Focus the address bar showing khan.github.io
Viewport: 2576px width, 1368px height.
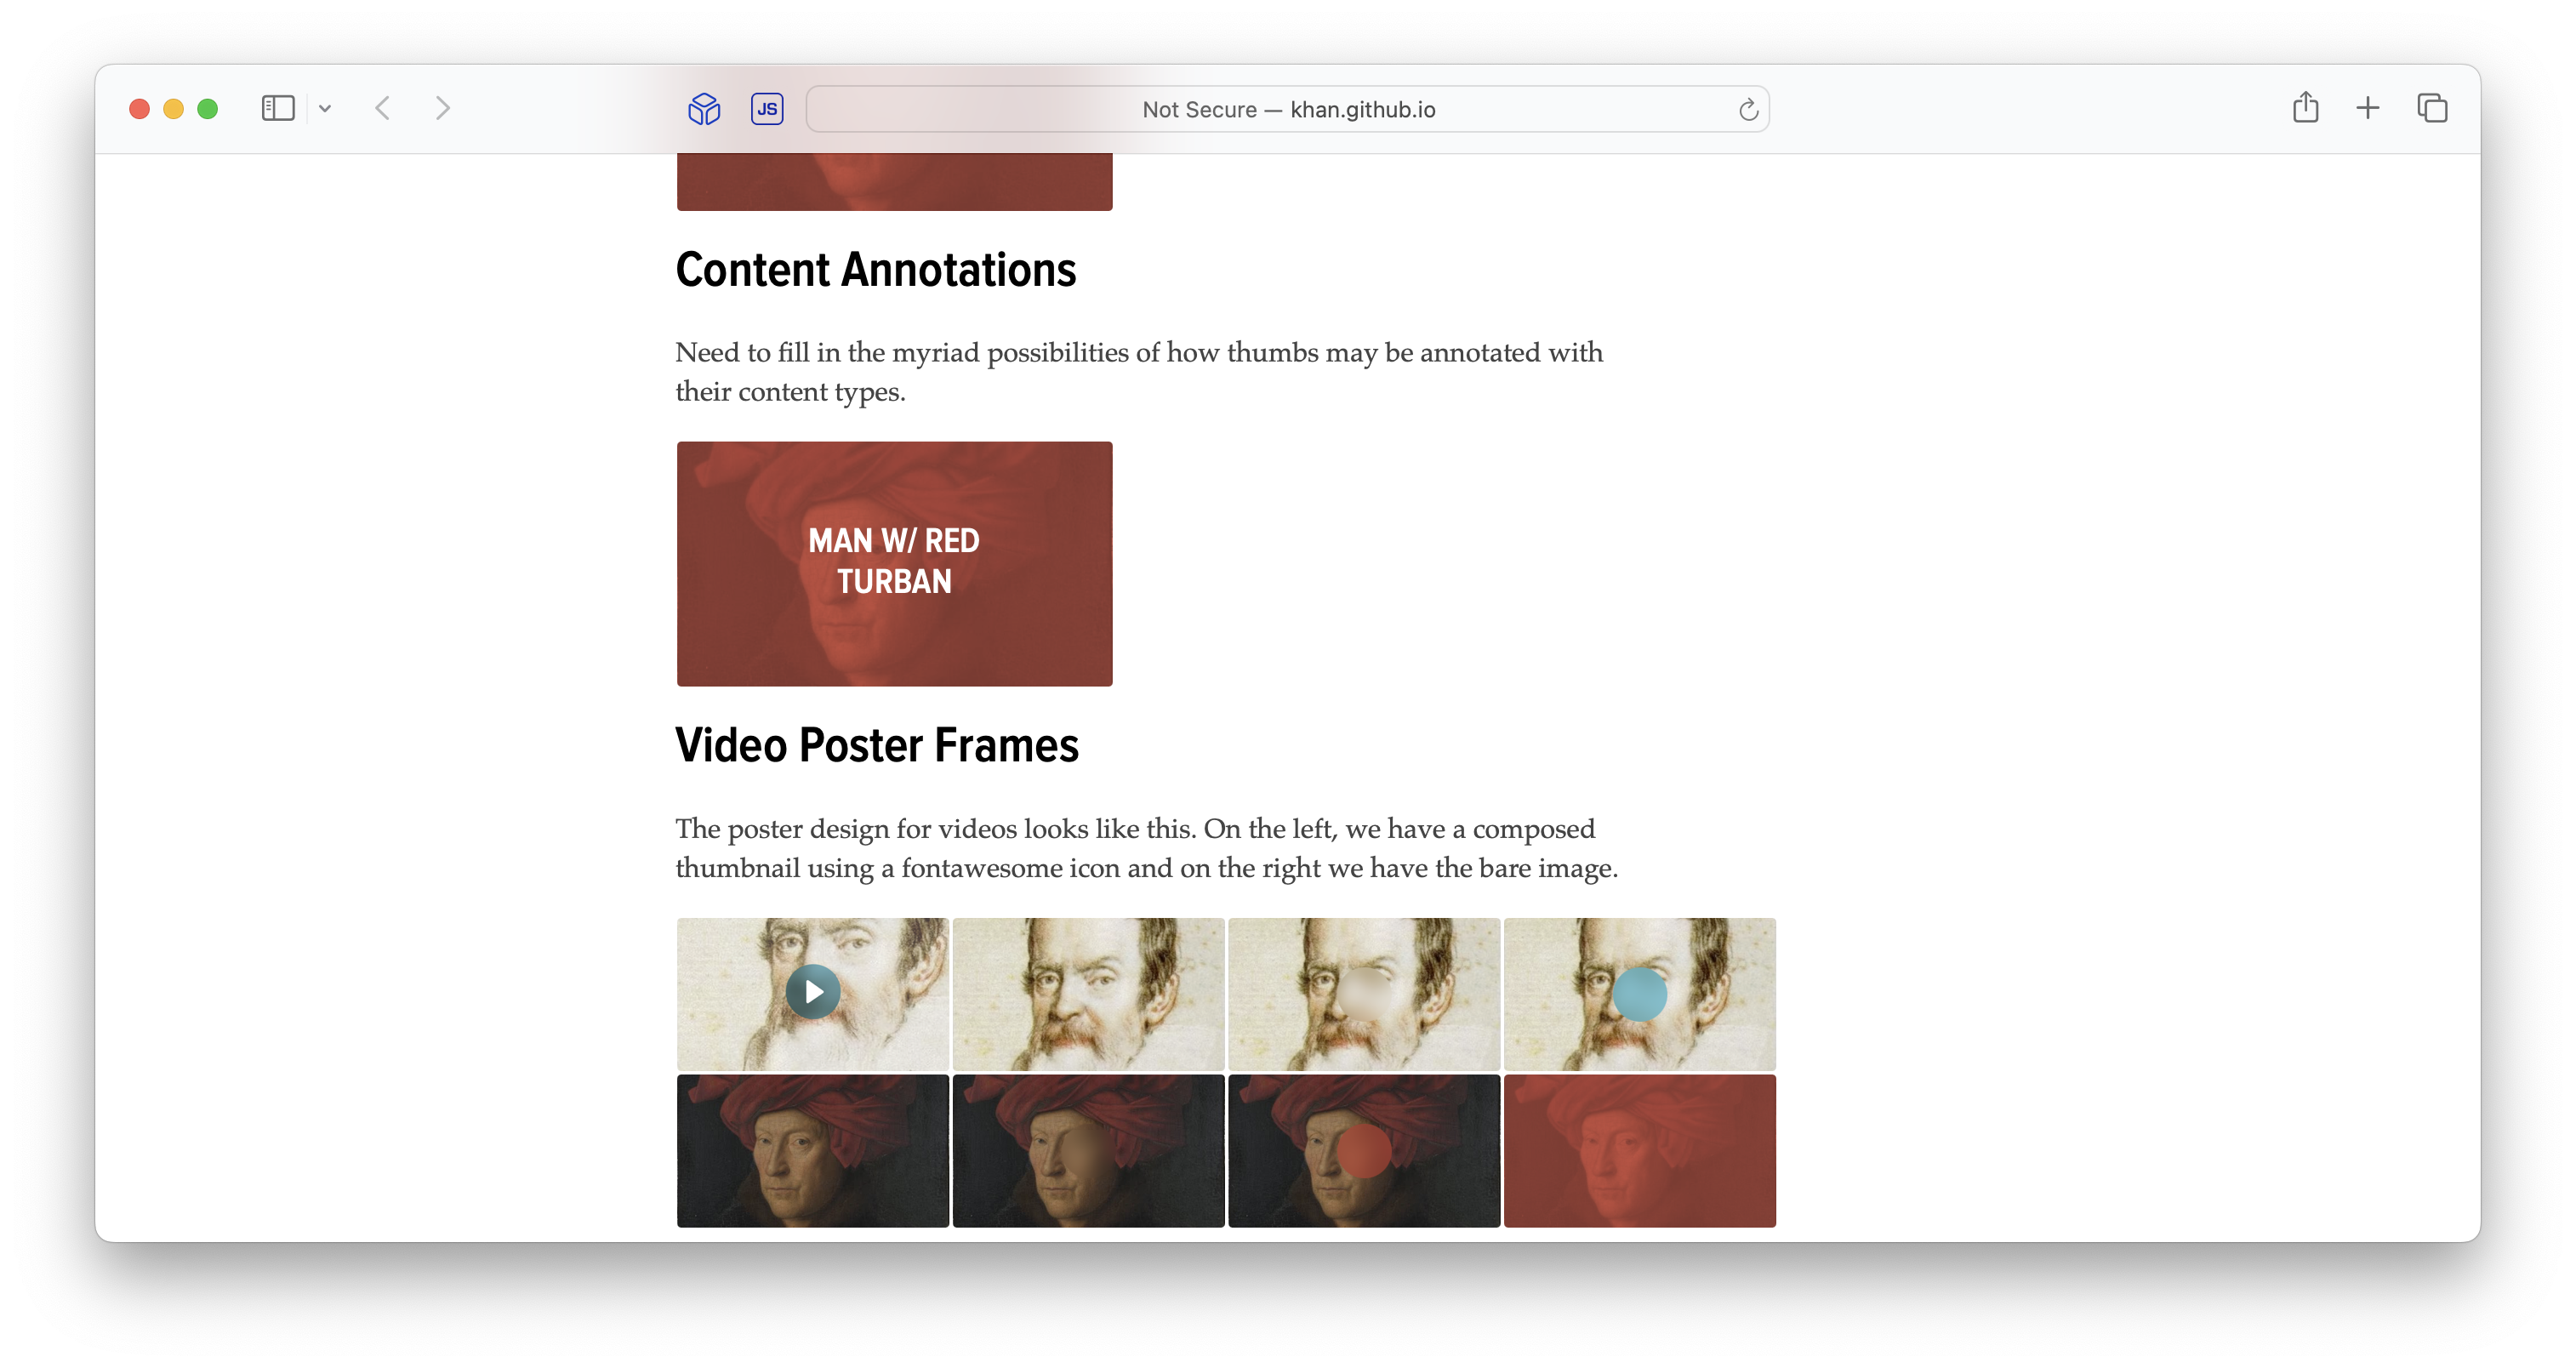[1288, 109]
